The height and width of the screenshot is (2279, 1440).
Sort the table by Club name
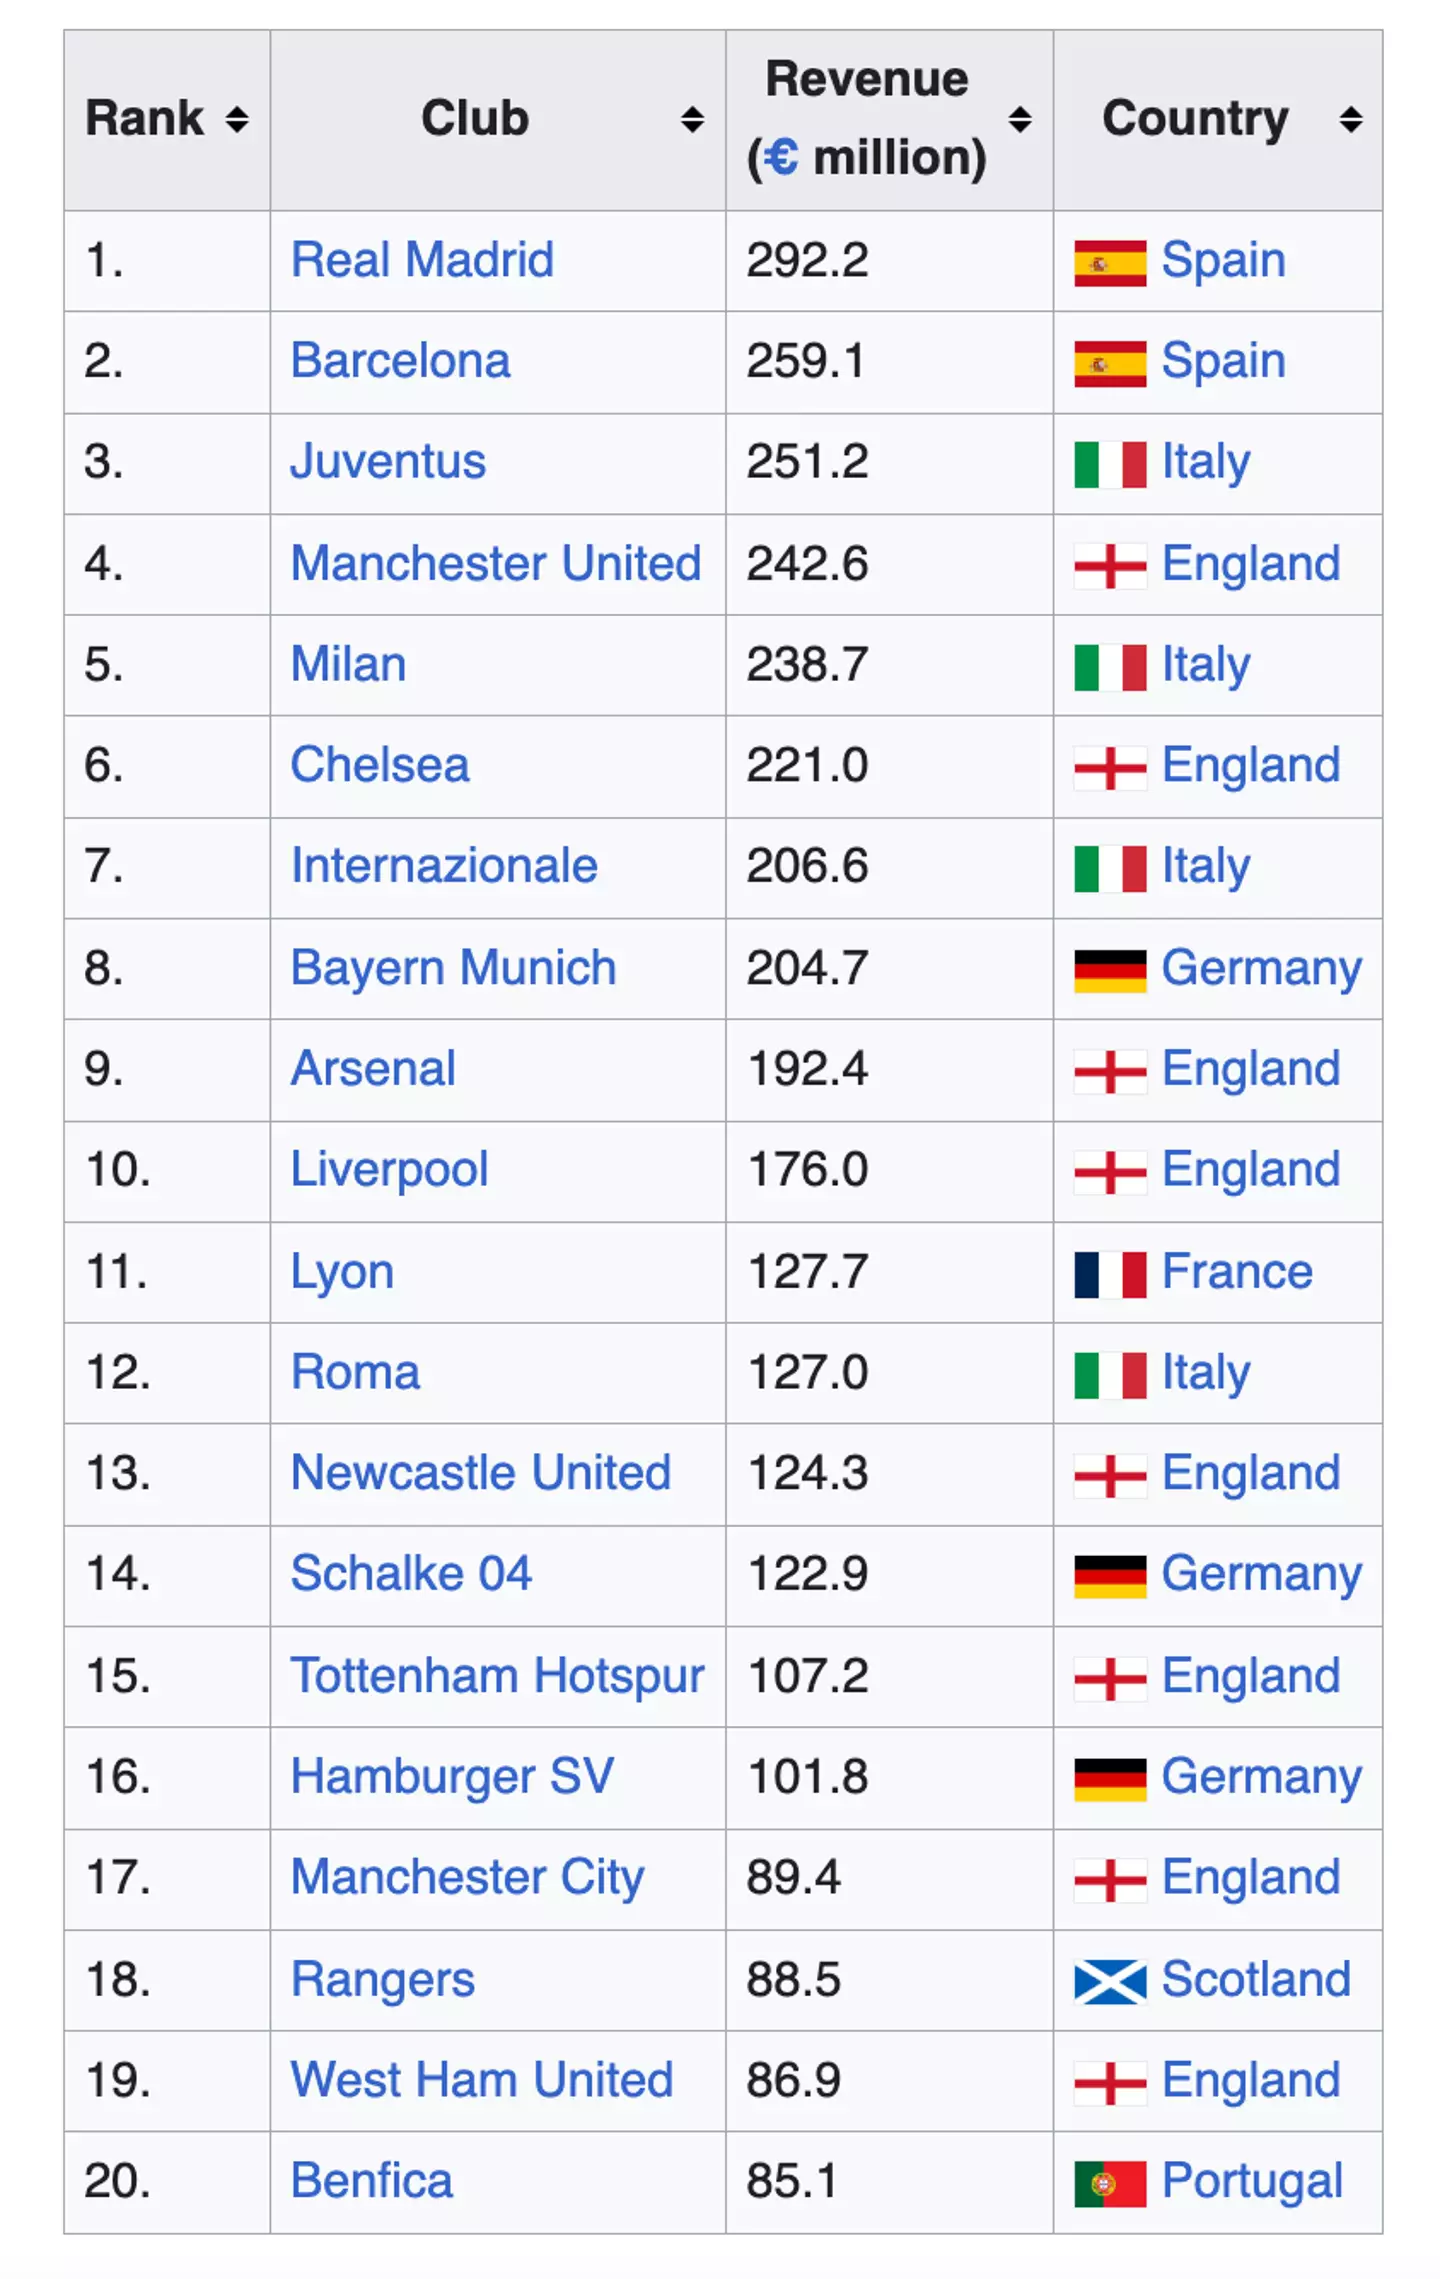[693, 118]
